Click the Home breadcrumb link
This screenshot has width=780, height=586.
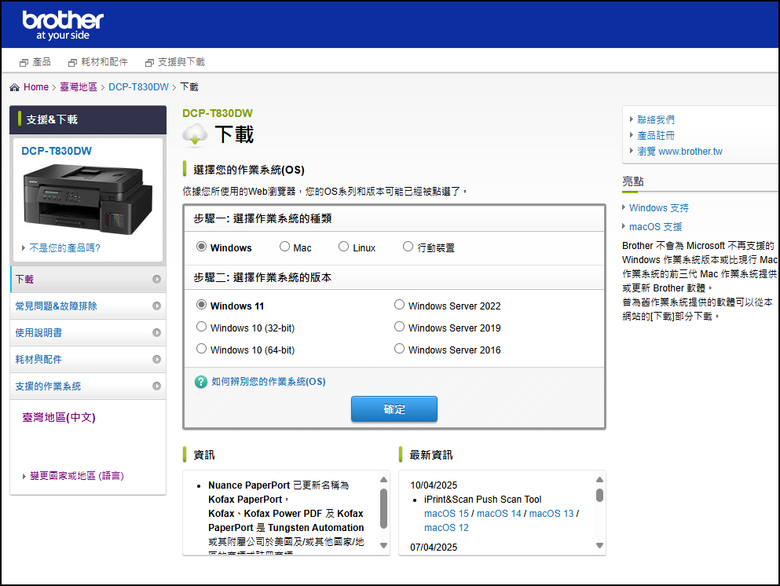tap(36, 87)
